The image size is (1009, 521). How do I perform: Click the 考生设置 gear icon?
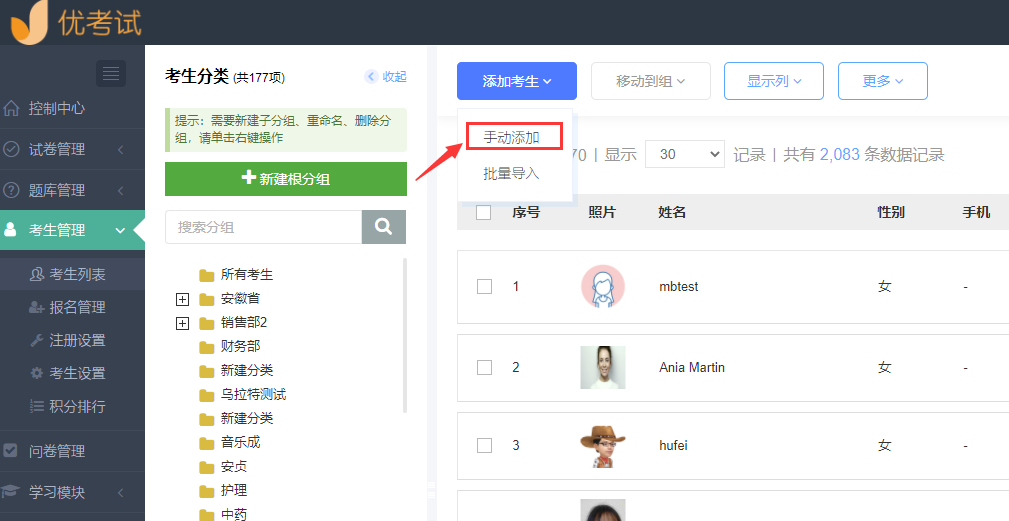point(37,373)
